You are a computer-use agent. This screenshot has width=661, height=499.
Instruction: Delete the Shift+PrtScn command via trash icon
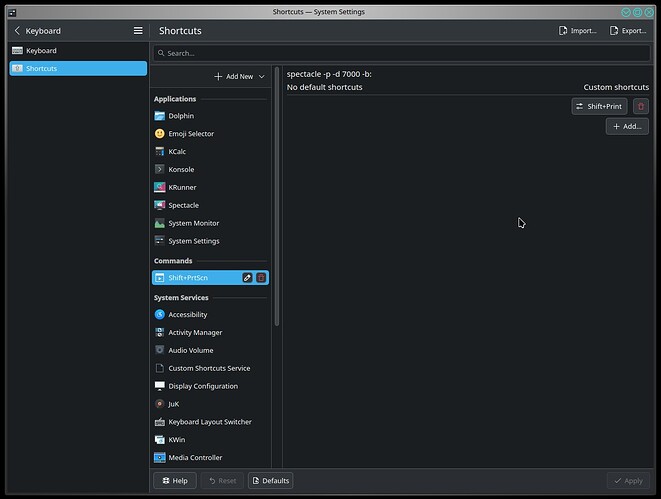[x=261, y=278]
